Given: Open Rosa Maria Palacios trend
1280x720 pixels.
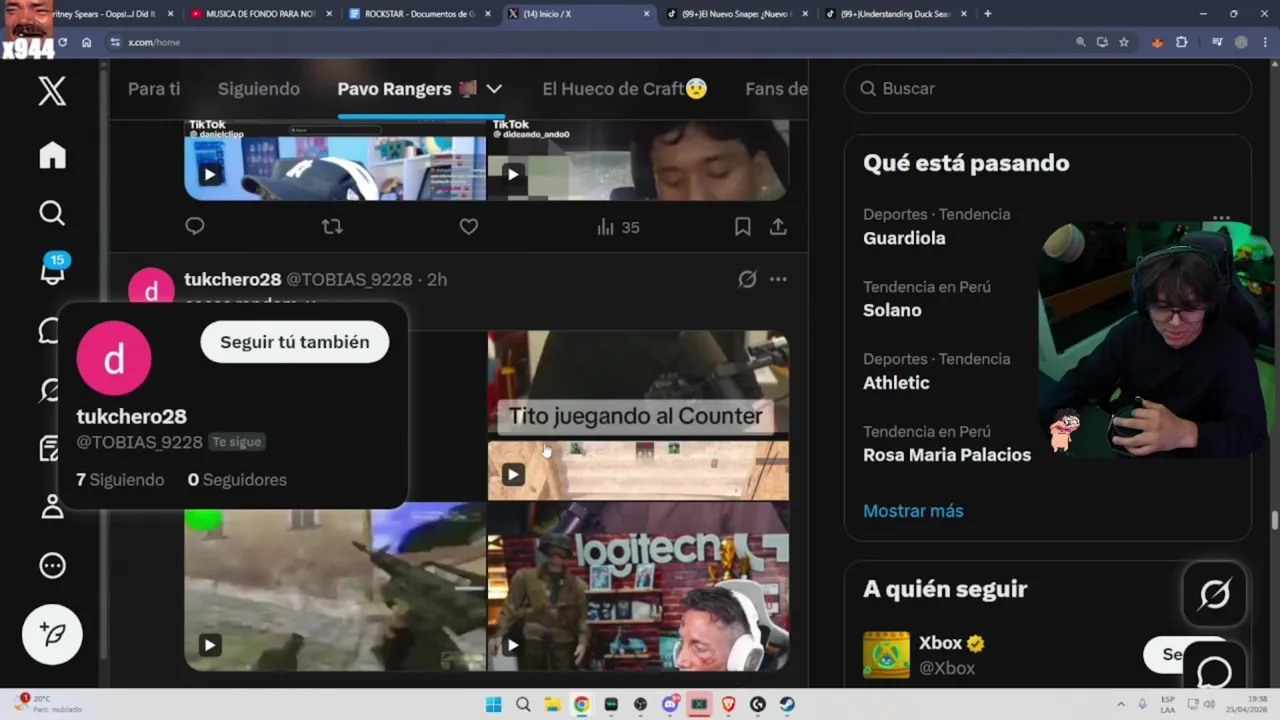Looking at the screenshot, I should pos(947,455).
